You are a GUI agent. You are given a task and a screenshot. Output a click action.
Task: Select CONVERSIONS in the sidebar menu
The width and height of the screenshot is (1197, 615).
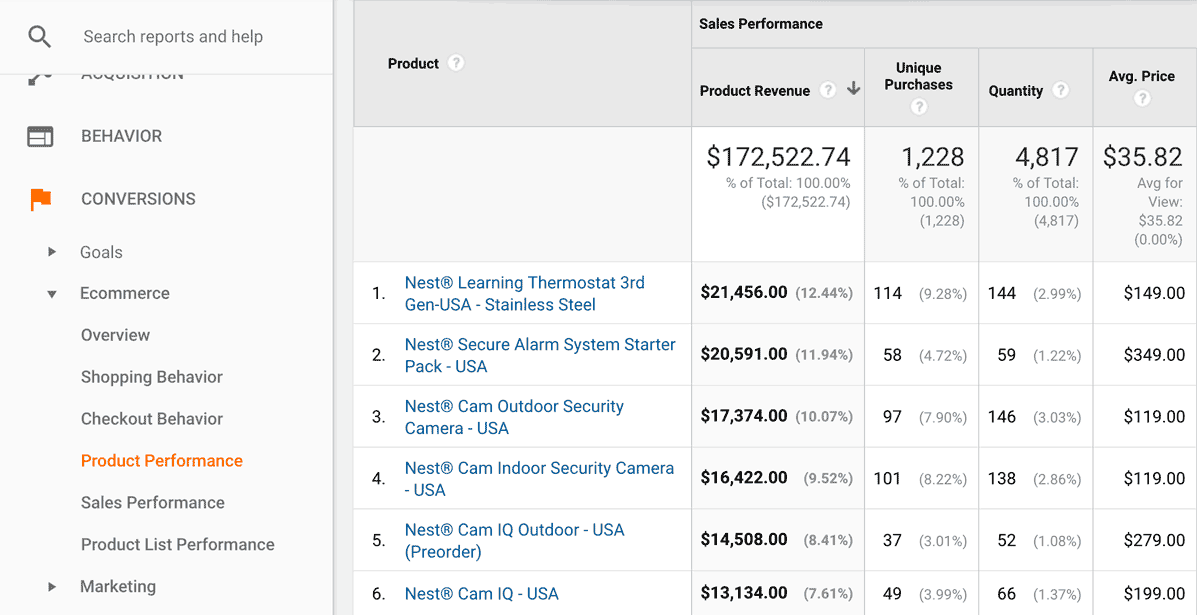[x=138, y=198]
